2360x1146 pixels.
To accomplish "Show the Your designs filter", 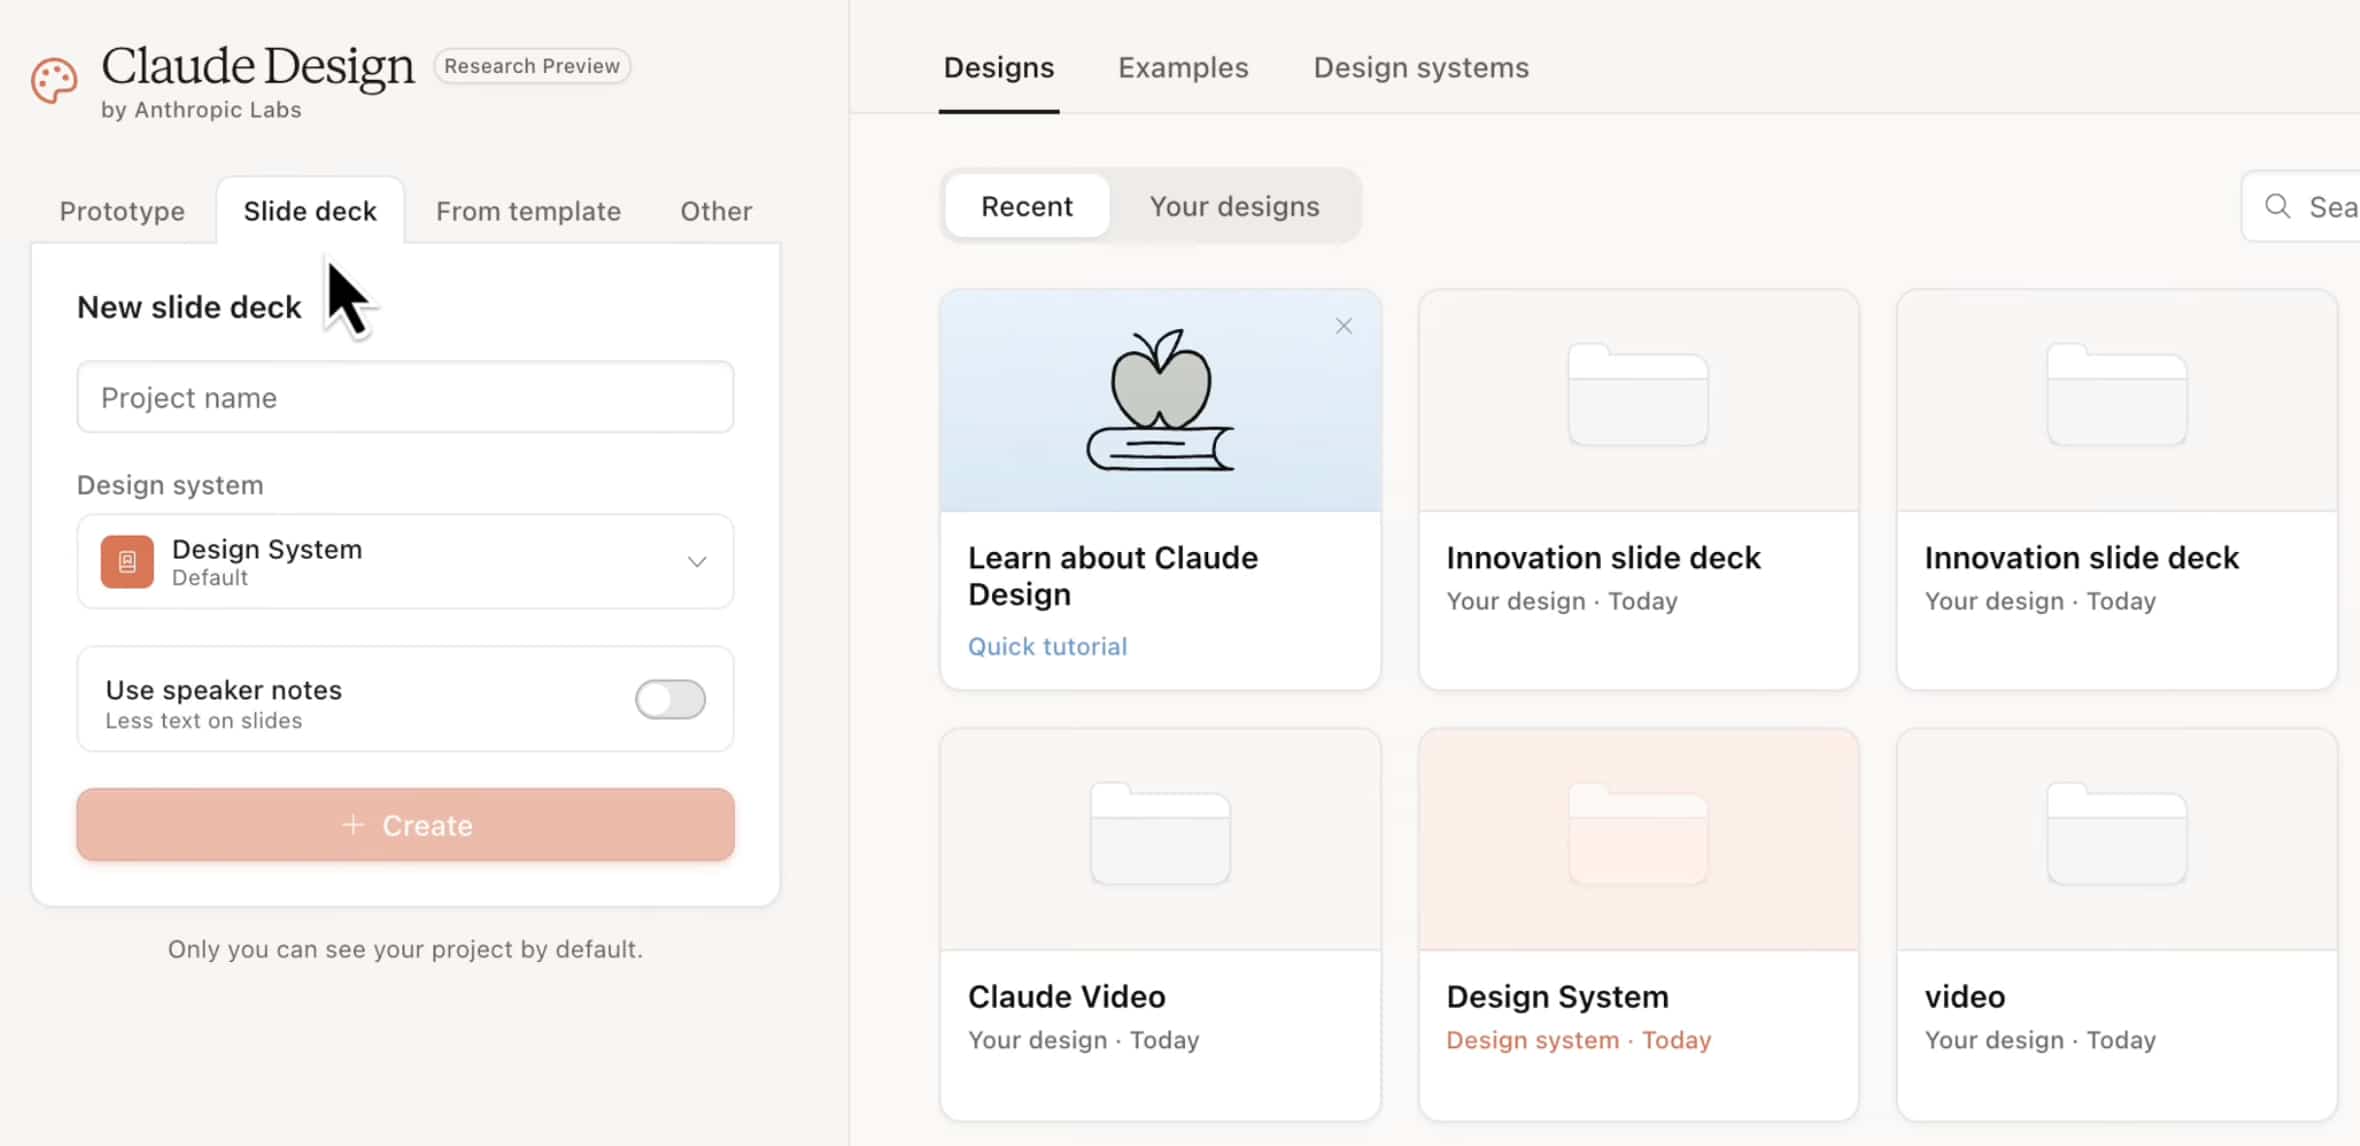I will click(1234, 206).
